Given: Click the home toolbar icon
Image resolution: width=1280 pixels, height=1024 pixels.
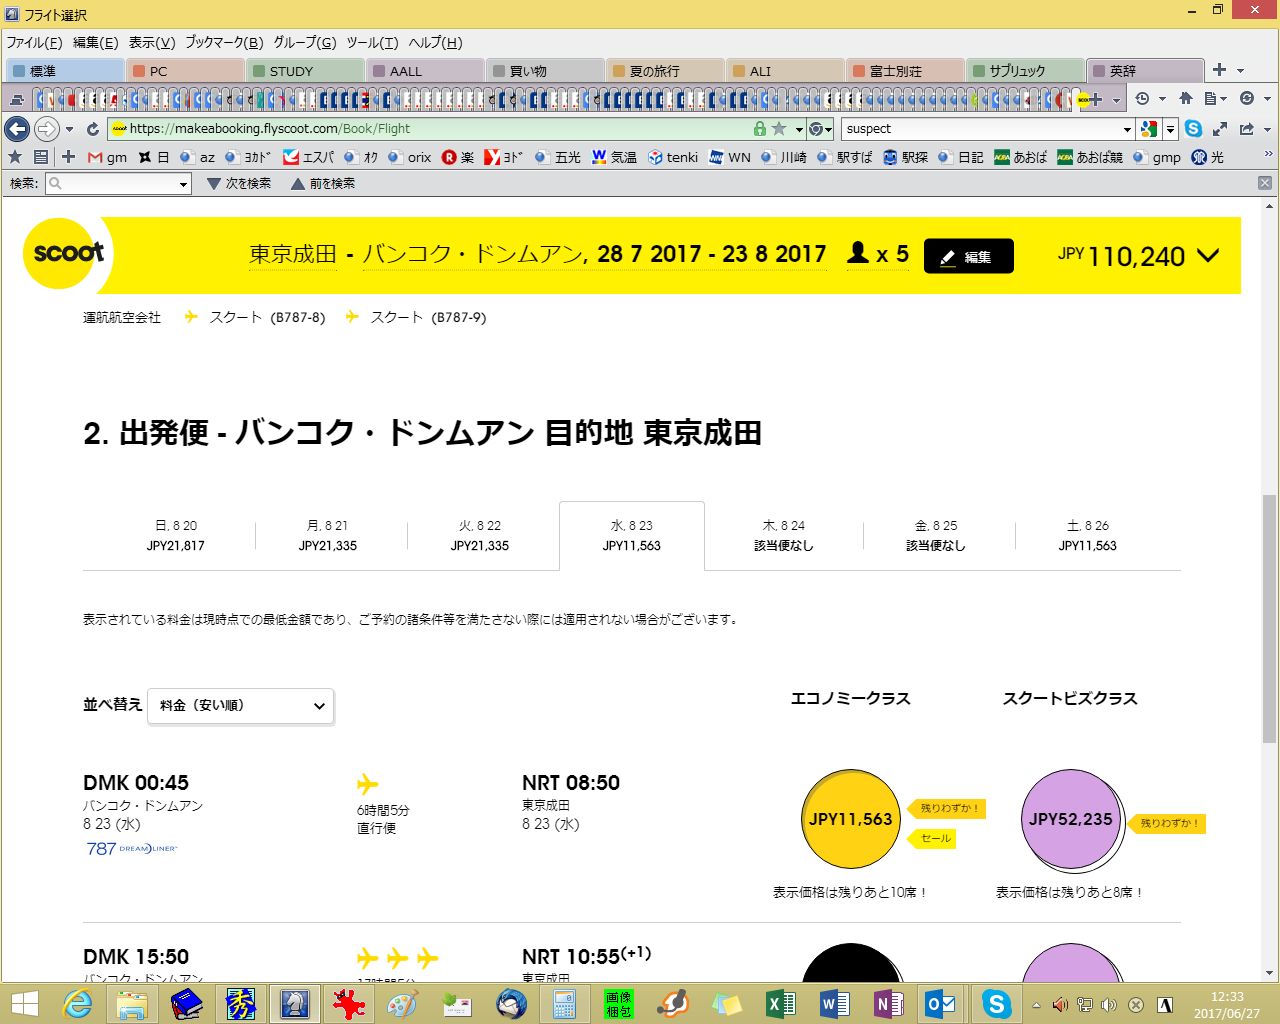Looking at the screenshot, I should (1186, 99).
